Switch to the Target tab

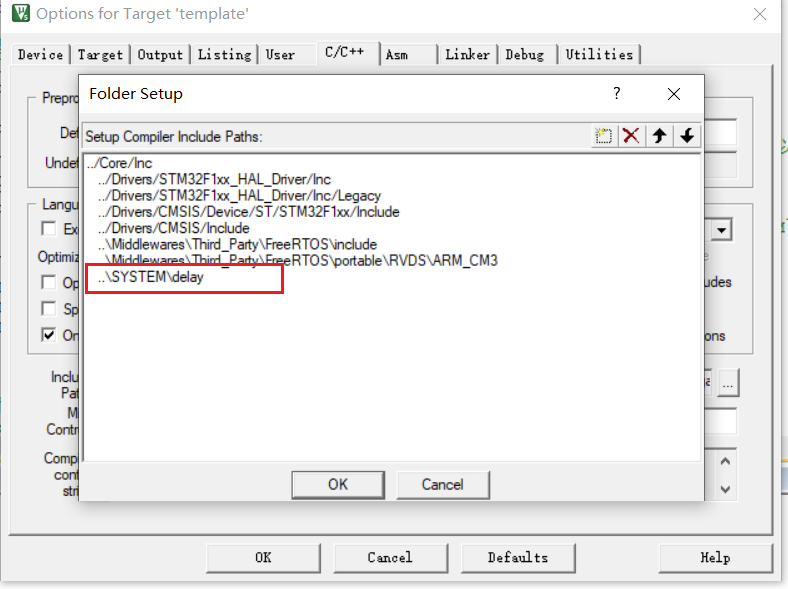tap(100, 54)
